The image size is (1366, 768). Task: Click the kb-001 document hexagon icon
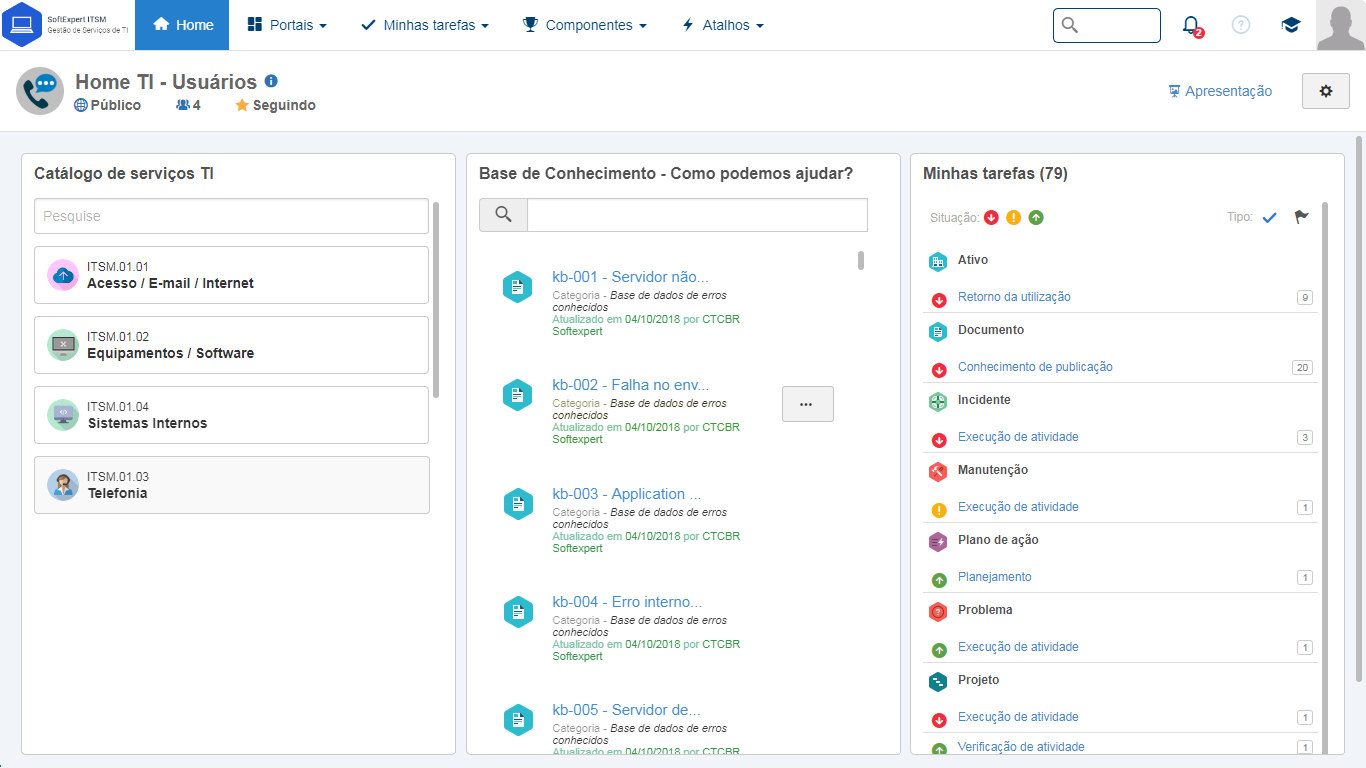(x=517, y=287)
